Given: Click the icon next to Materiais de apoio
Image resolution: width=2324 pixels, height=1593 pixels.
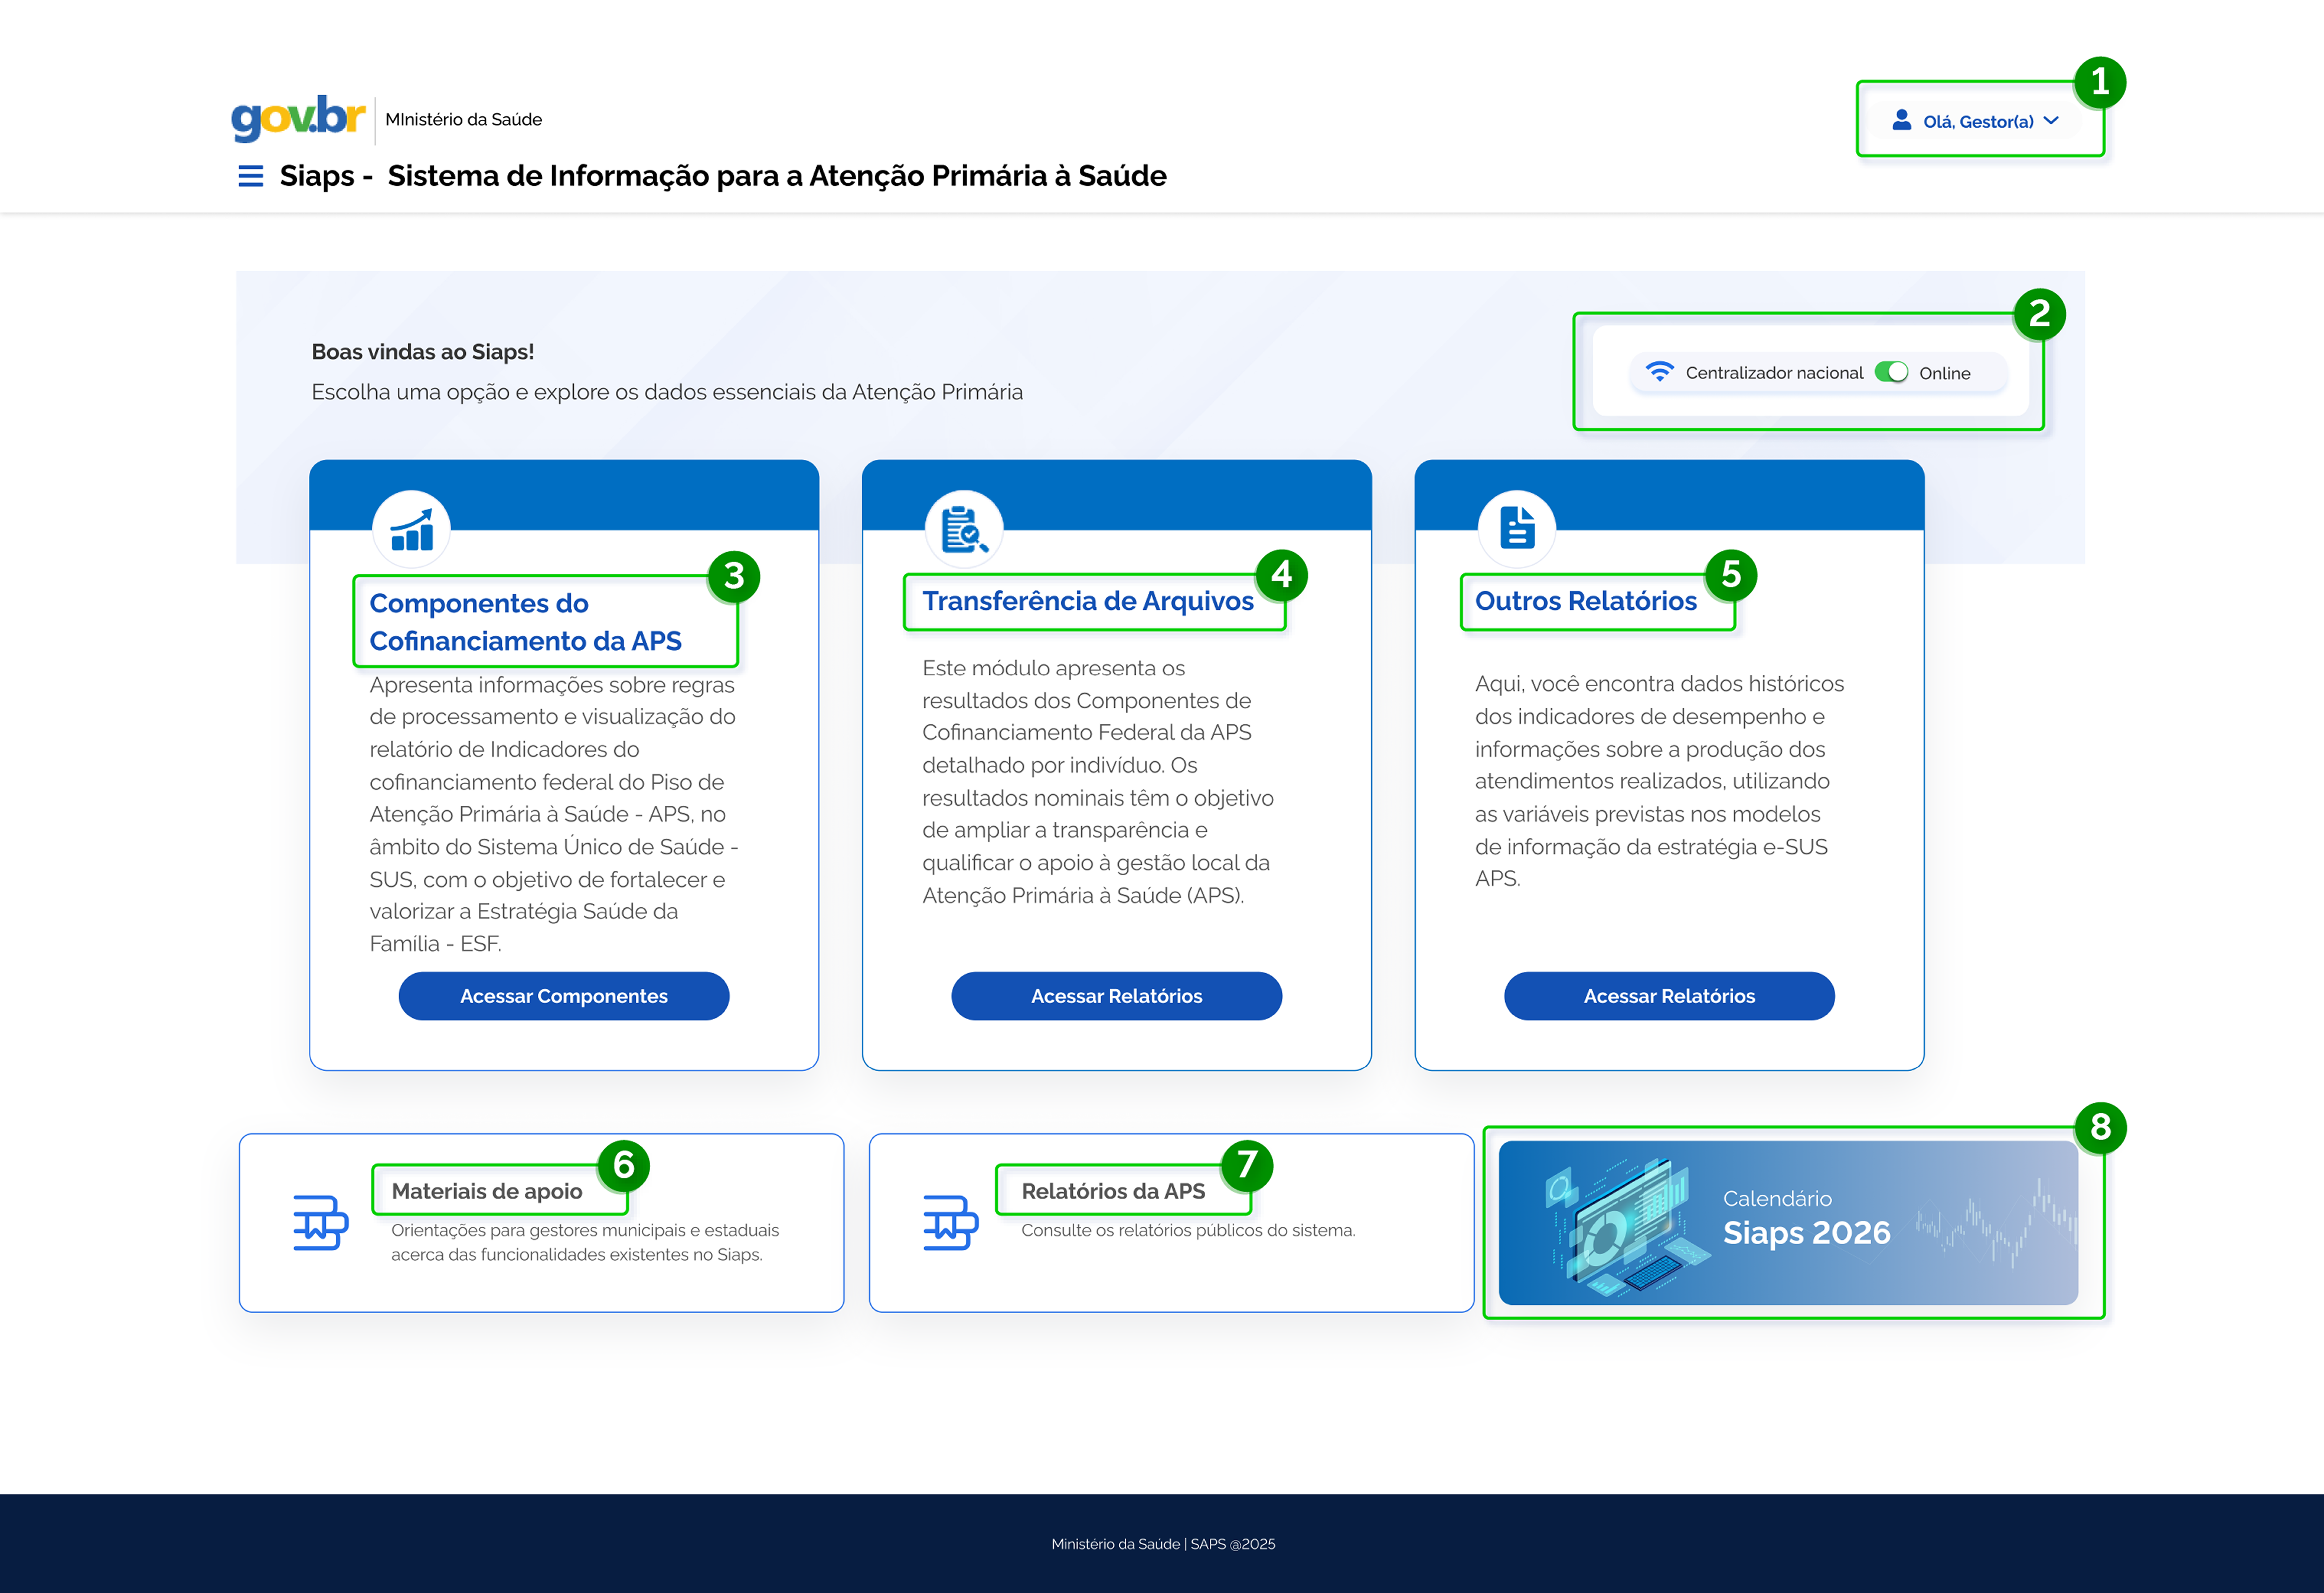Looking at the screenshot, I should 320,1222.
